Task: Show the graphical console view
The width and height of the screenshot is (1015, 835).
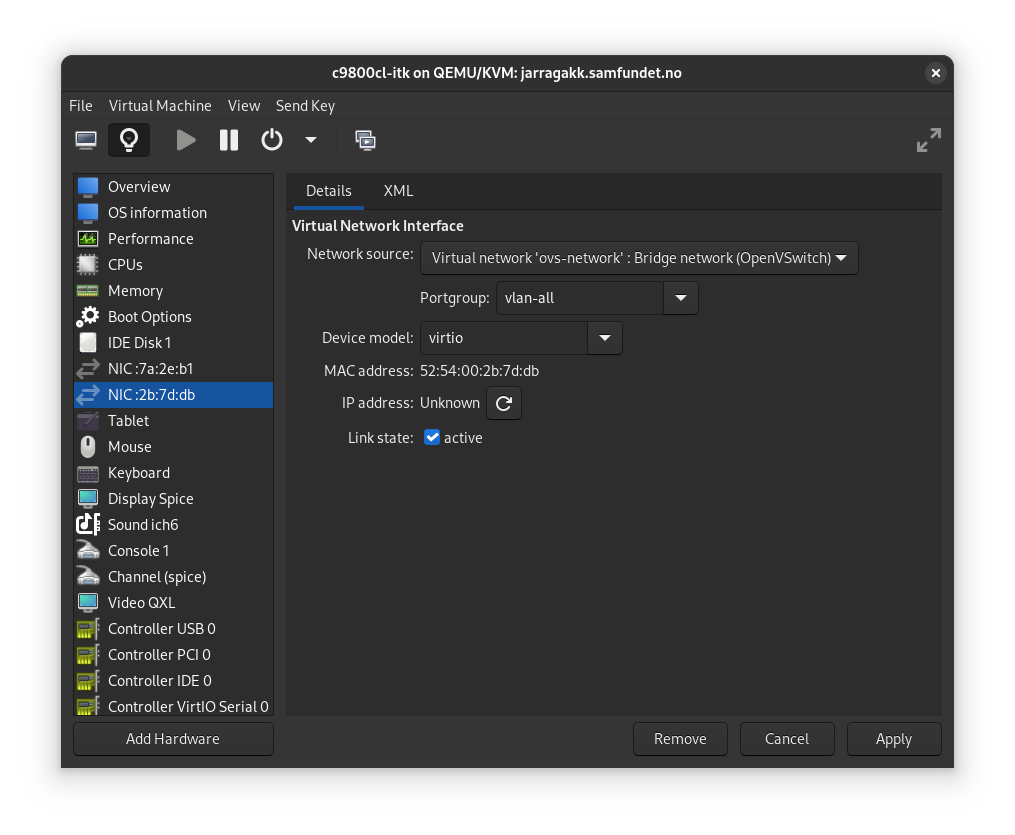Action: coord(86,140)
